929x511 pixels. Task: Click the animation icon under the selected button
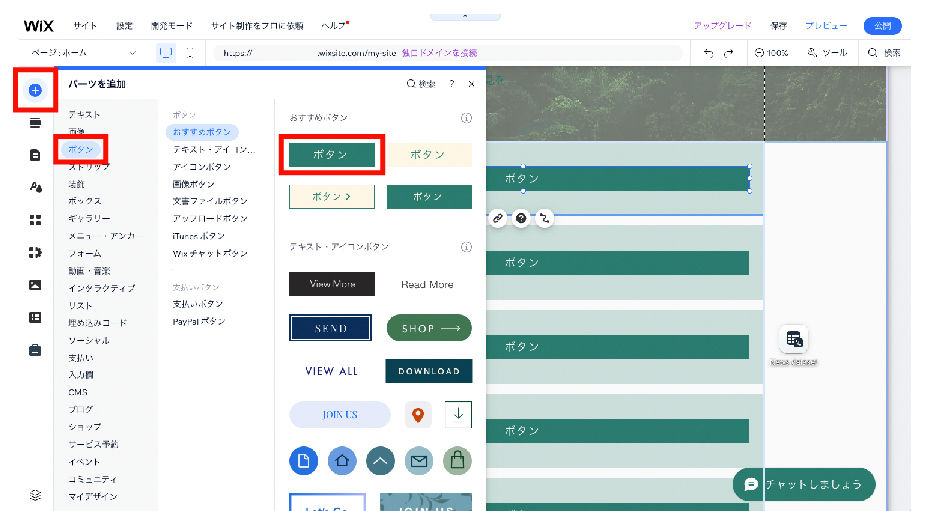point(544,219)
